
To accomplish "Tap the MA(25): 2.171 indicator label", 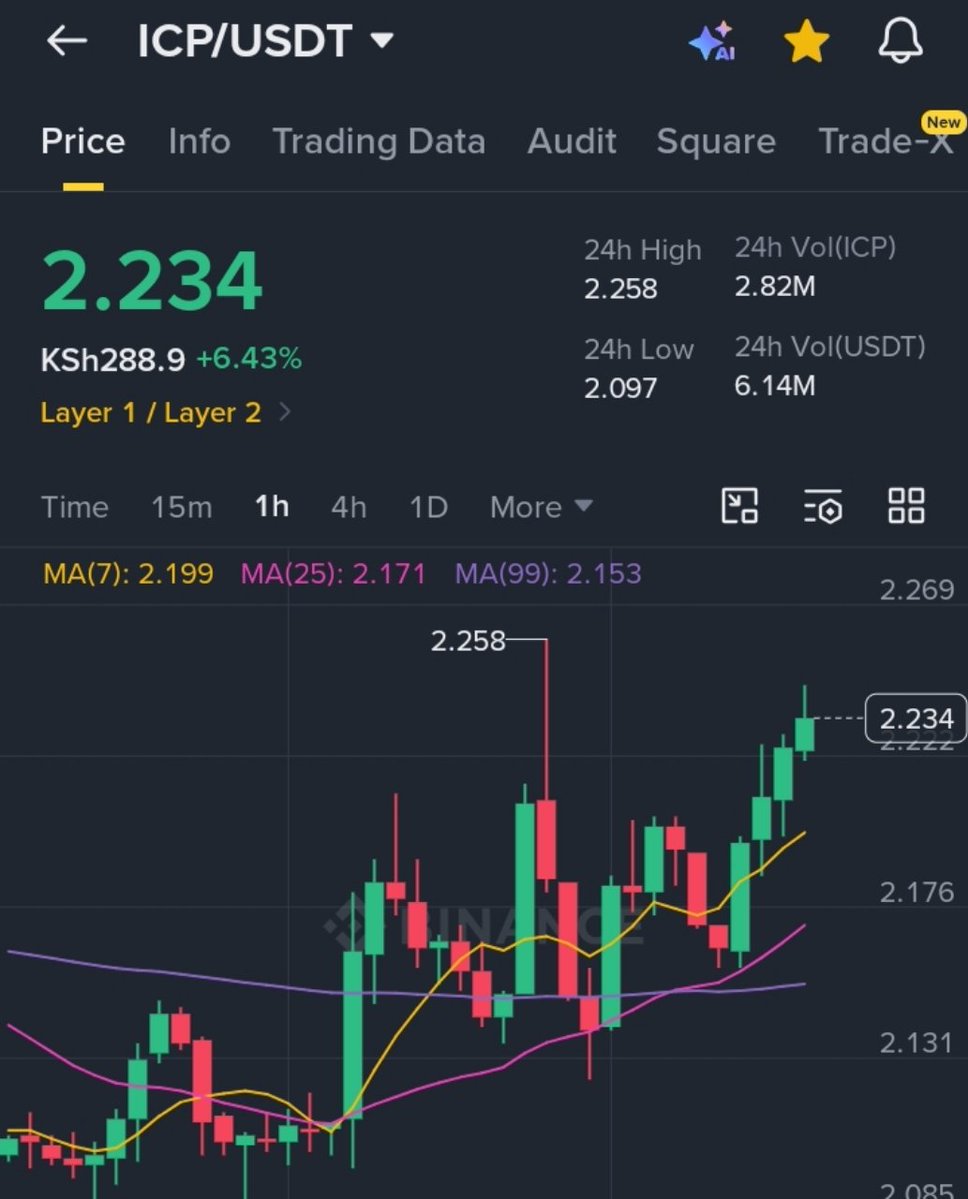I will tap(333, 574).
